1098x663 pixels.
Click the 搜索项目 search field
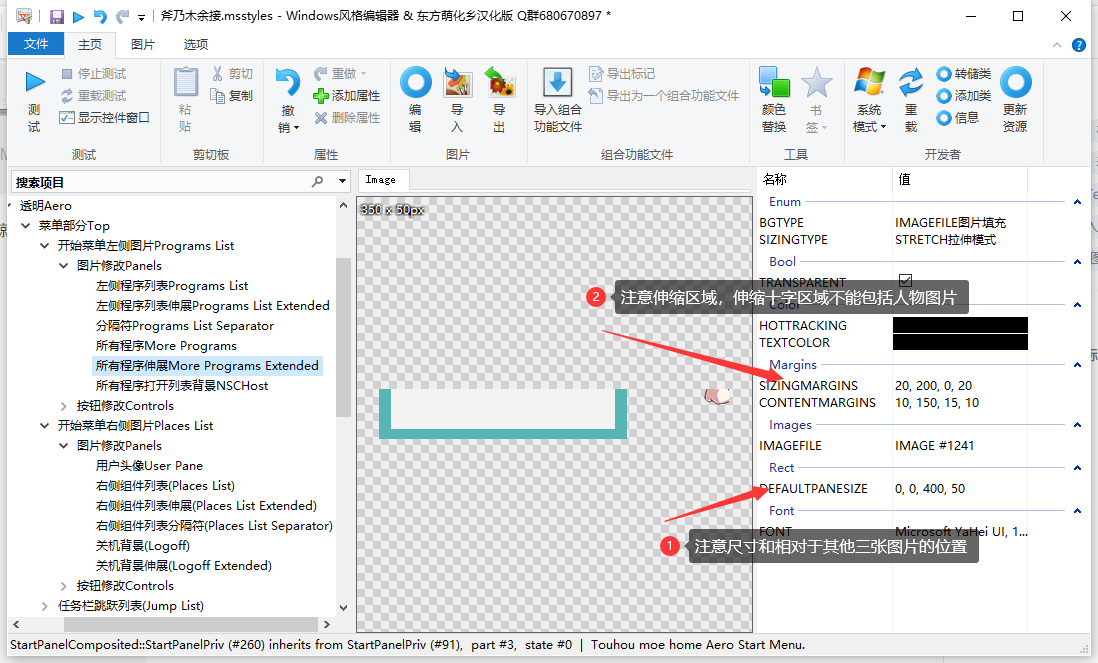coord(150,182)
